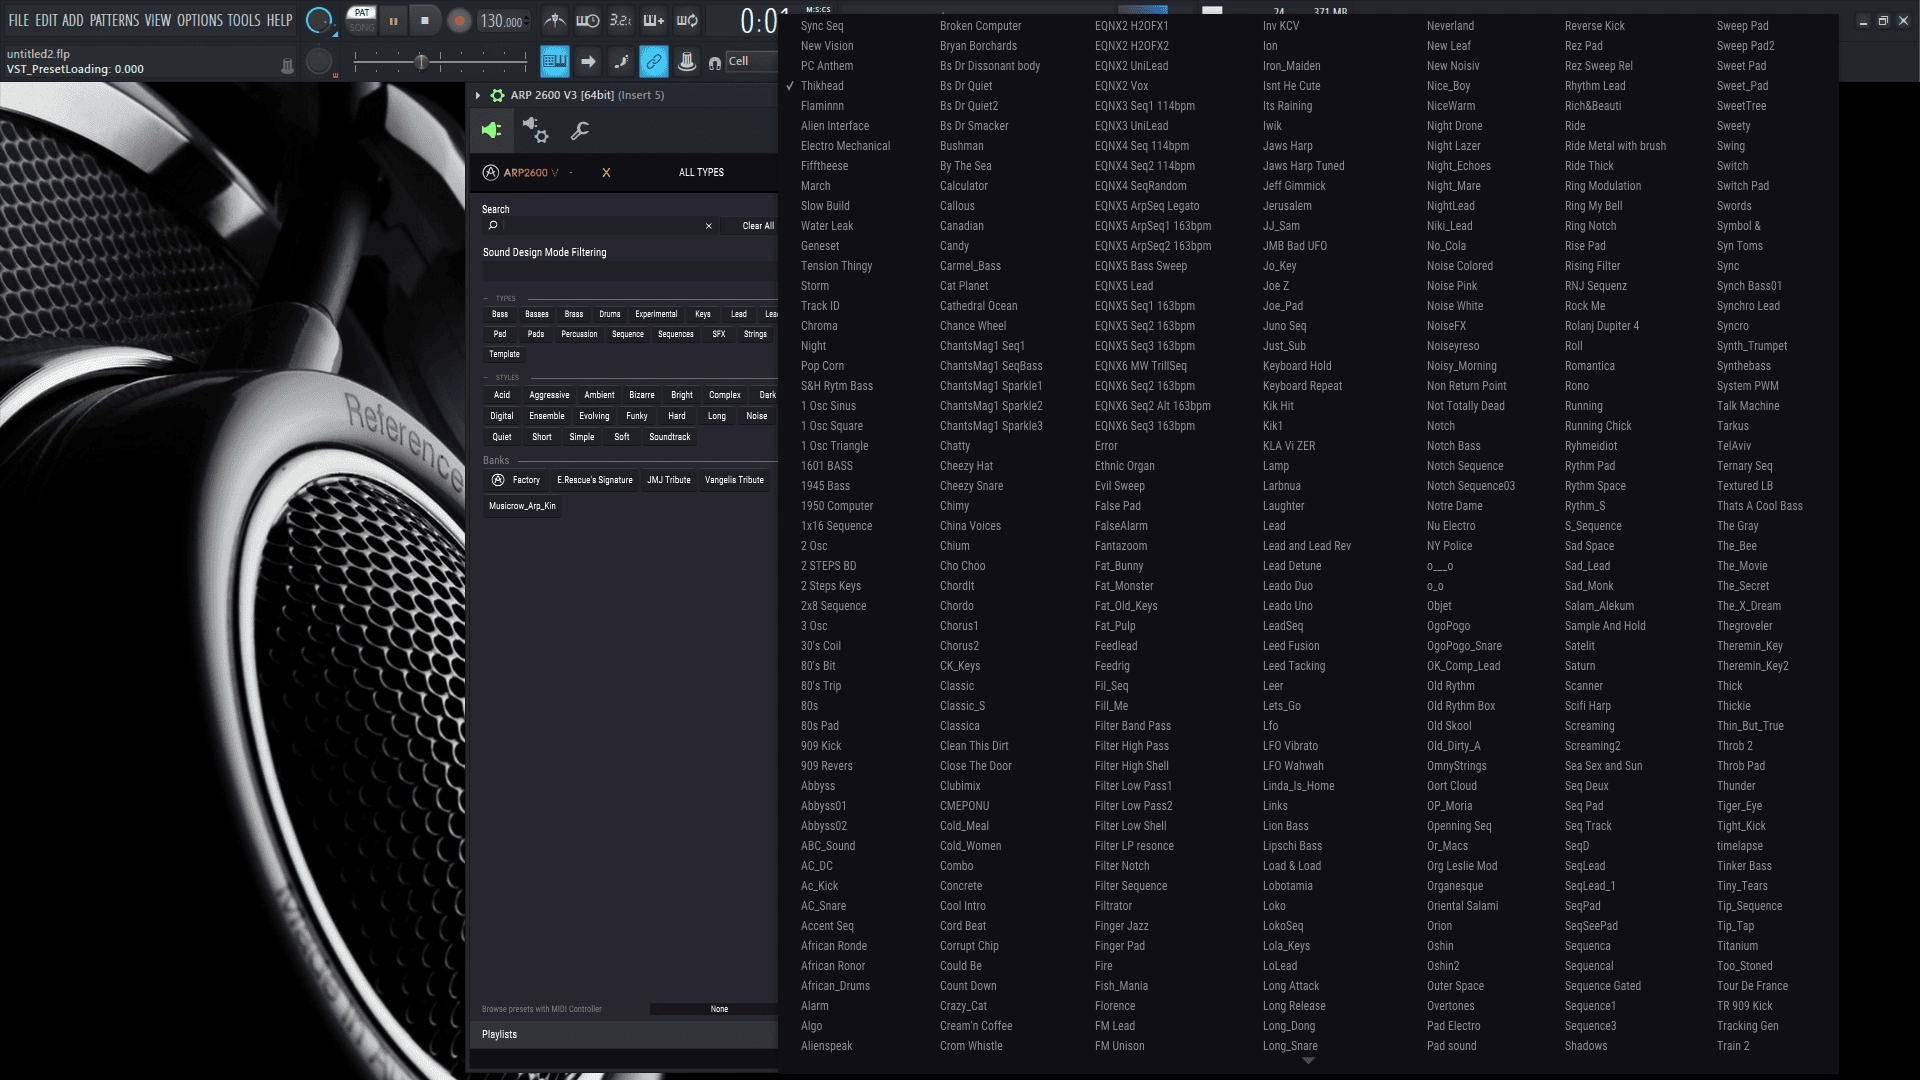This screenshot has height=1080, width=1920.
Task: Toggle the SFX type filter
Action: coord(719,334)
